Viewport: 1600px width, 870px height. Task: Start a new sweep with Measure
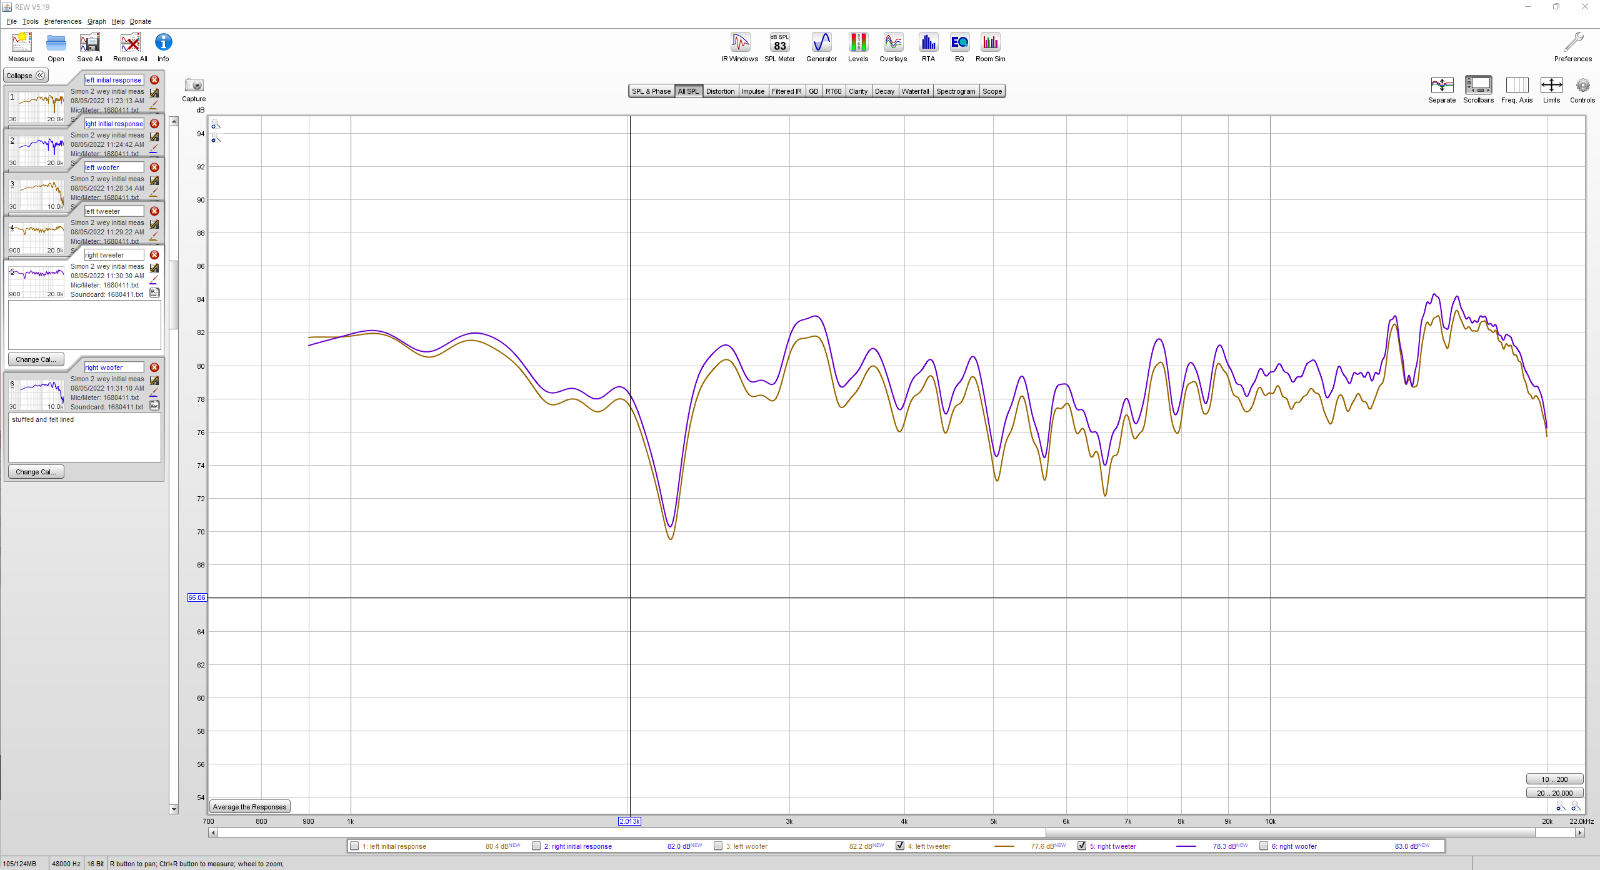[21, 46]
